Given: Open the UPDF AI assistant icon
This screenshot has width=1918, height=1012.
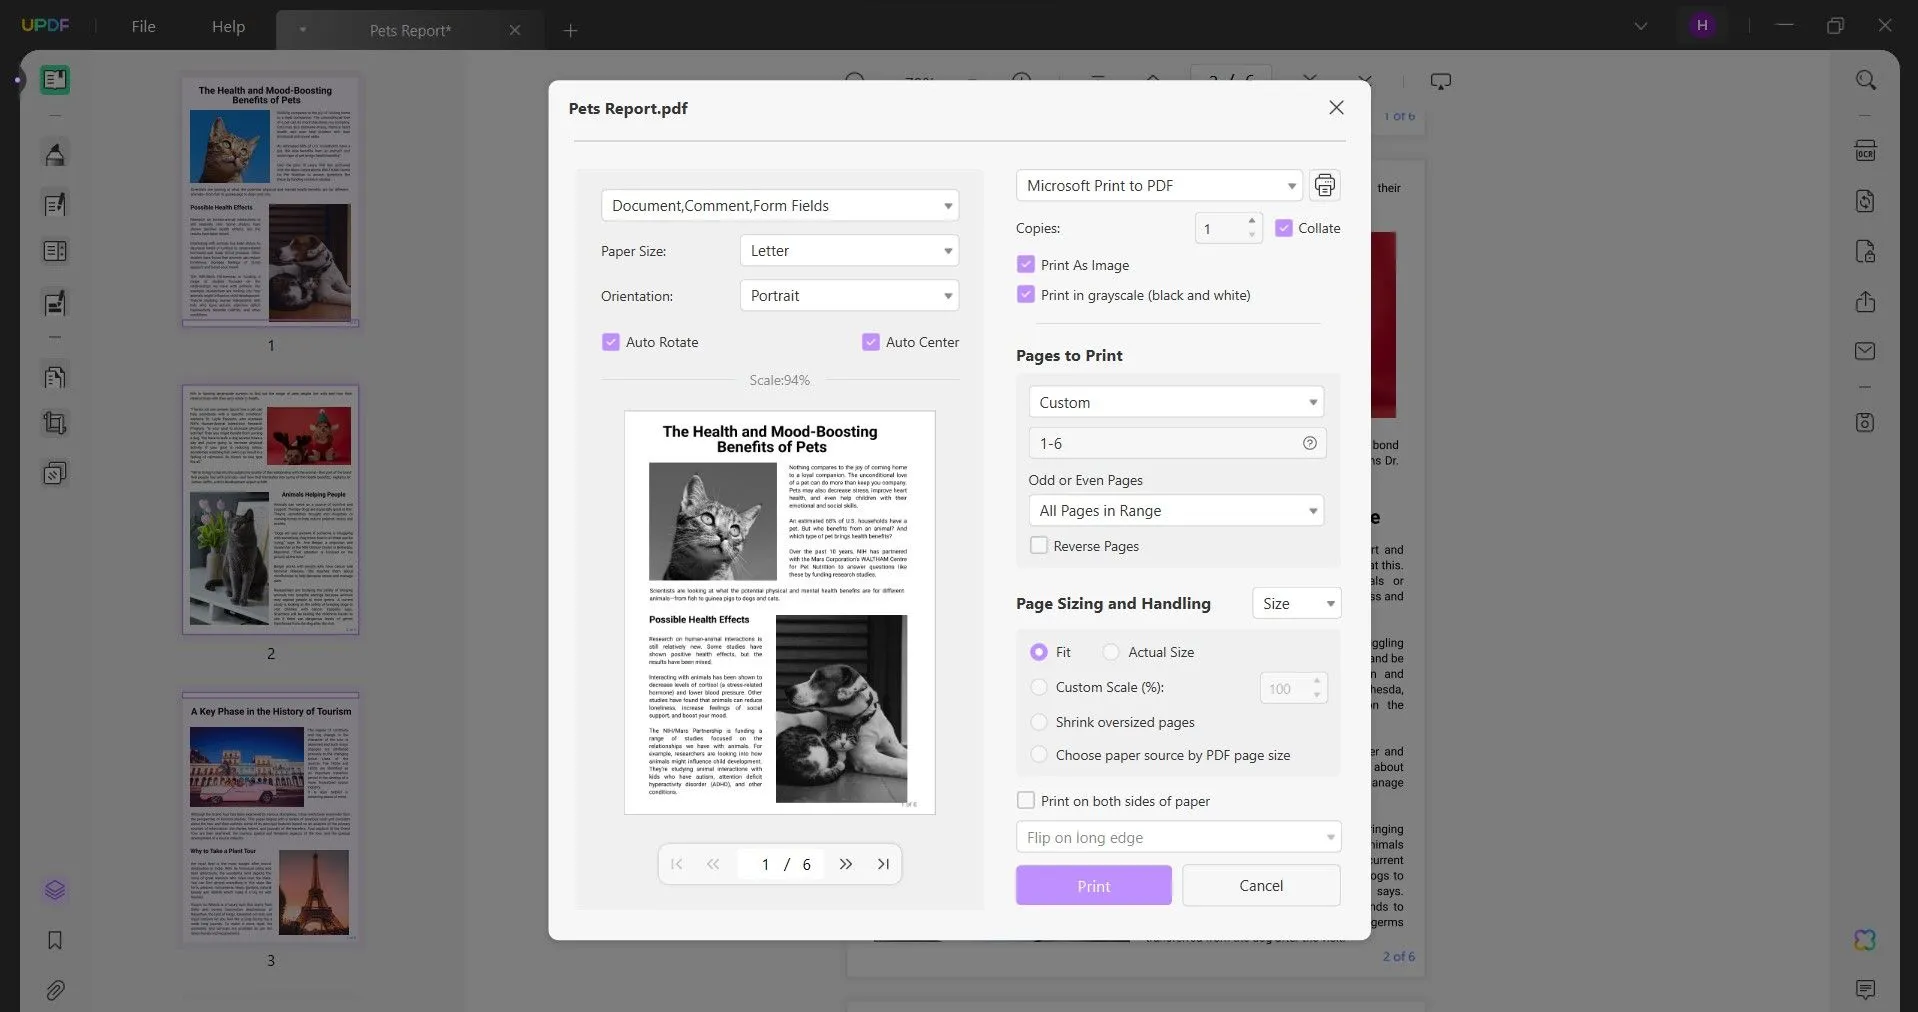Looking at the screenshot, I should (x=1863, y=940).
